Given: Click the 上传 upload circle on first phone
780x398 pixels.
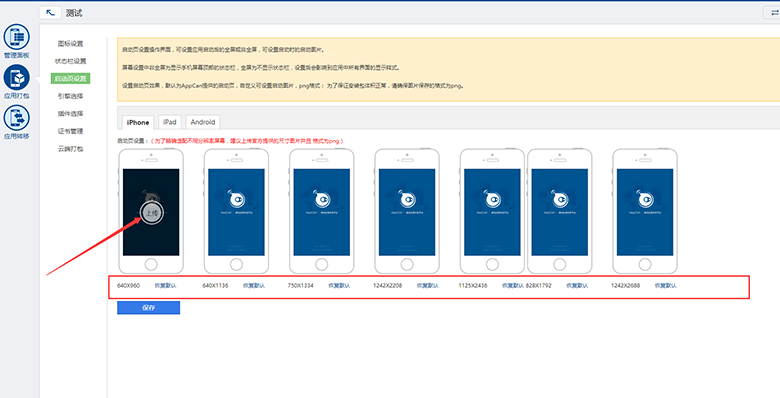Looking at the screenshot, I should tap(151, 213).
